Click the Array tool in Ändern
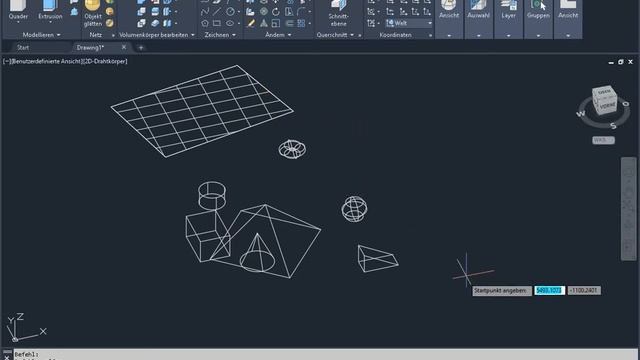 point(301,23)
